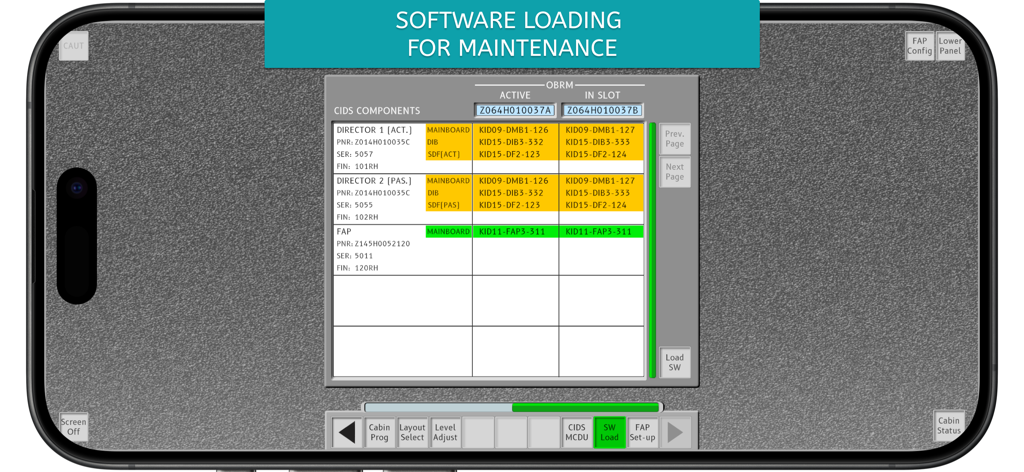Click the horizontal page scroll bar
Image resolution: width=1024 pixels, height=472 pixels.
click(x=512, y=408)
